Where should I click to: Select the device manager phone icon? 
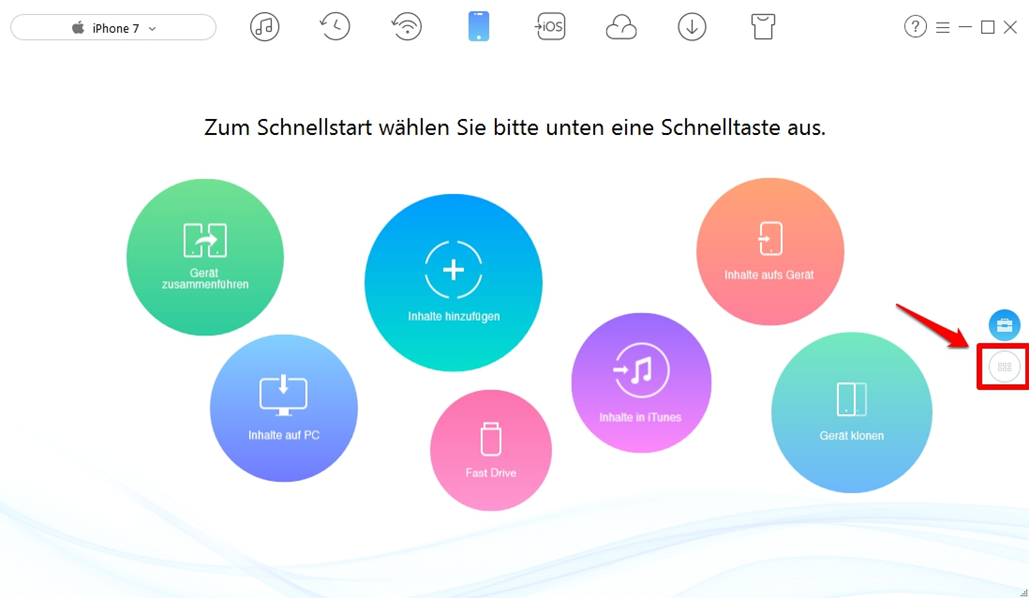[478, 27]
